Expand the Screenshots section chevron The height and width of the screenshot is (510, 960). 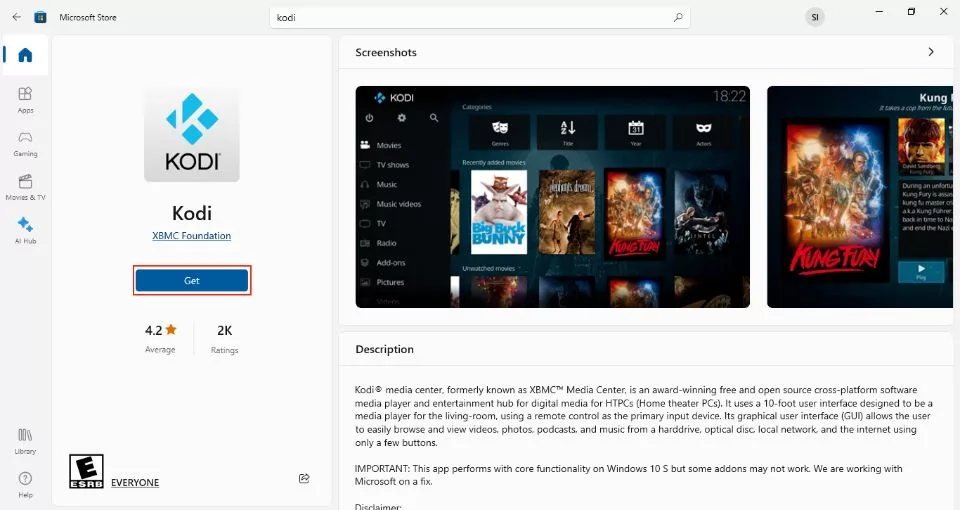pyautogui.click(x=931, y=52)
